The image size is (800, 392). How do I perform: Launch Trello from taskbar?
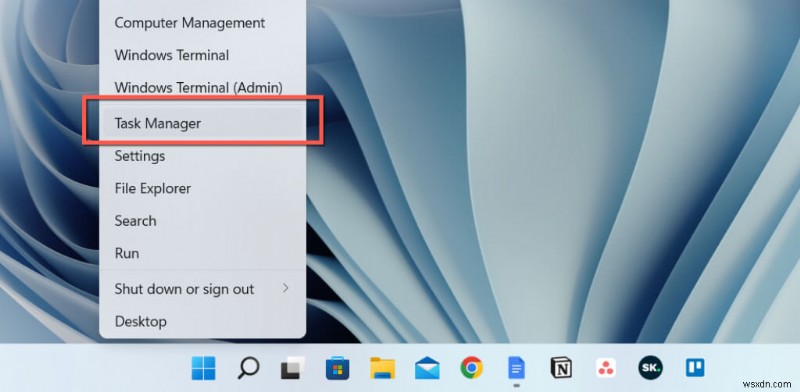695,368
